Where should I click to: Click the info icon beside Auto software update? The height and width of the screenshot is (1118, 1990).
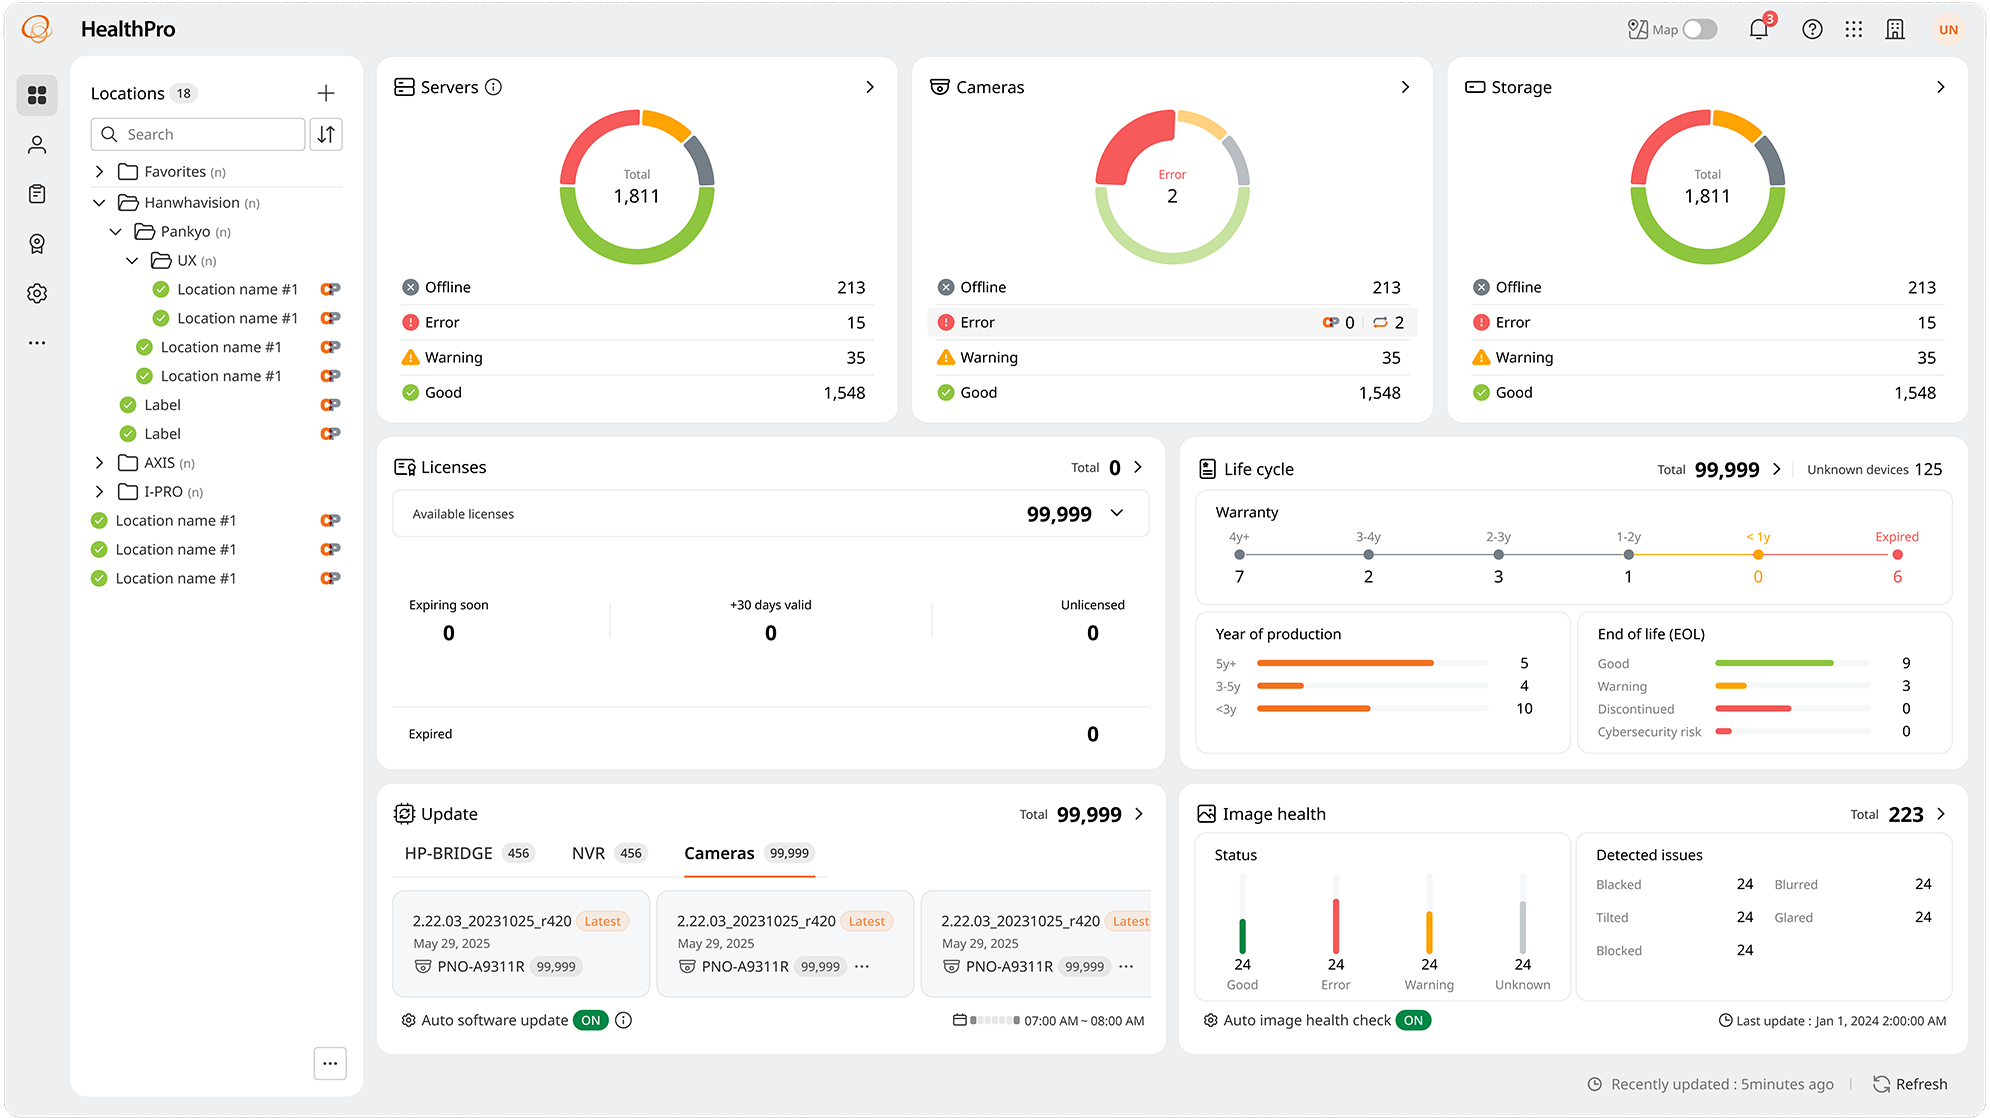tap(623, 1020)
